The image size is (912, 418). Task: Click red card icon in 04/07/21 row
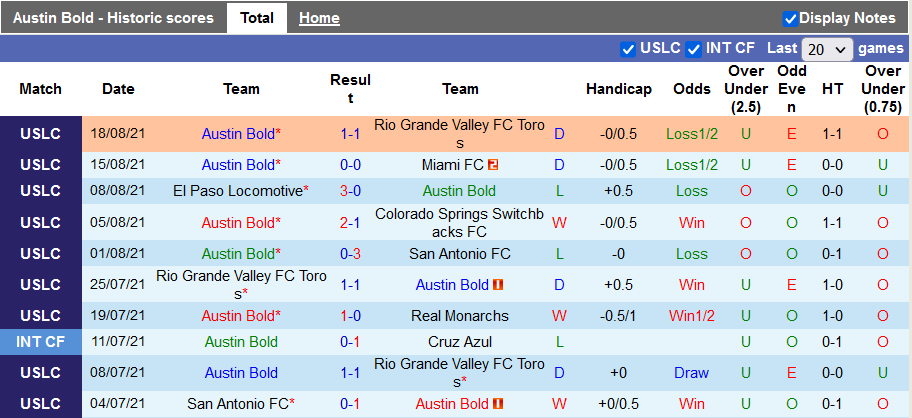click(x=498, y=404)
